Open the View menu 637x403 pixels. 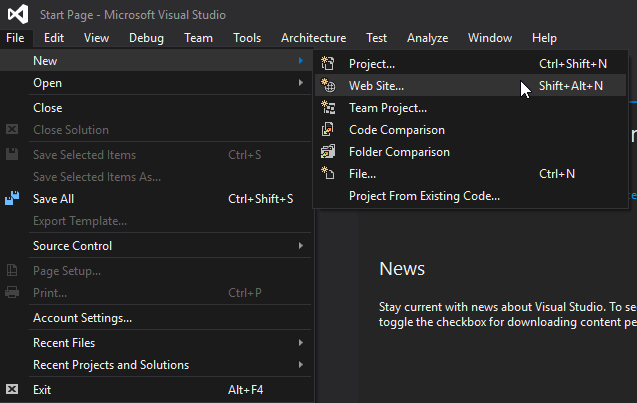(x=96, y=38)
